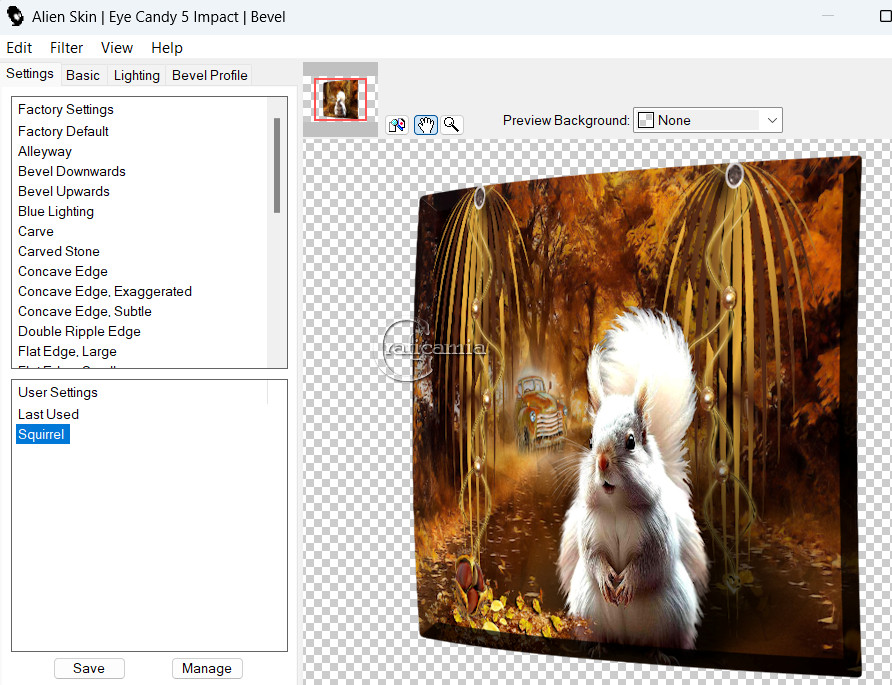The width and height of the screenshot is (892, 685).
Task: Select the Bevel Downwards preset
Action: click(x=72, y=171)
